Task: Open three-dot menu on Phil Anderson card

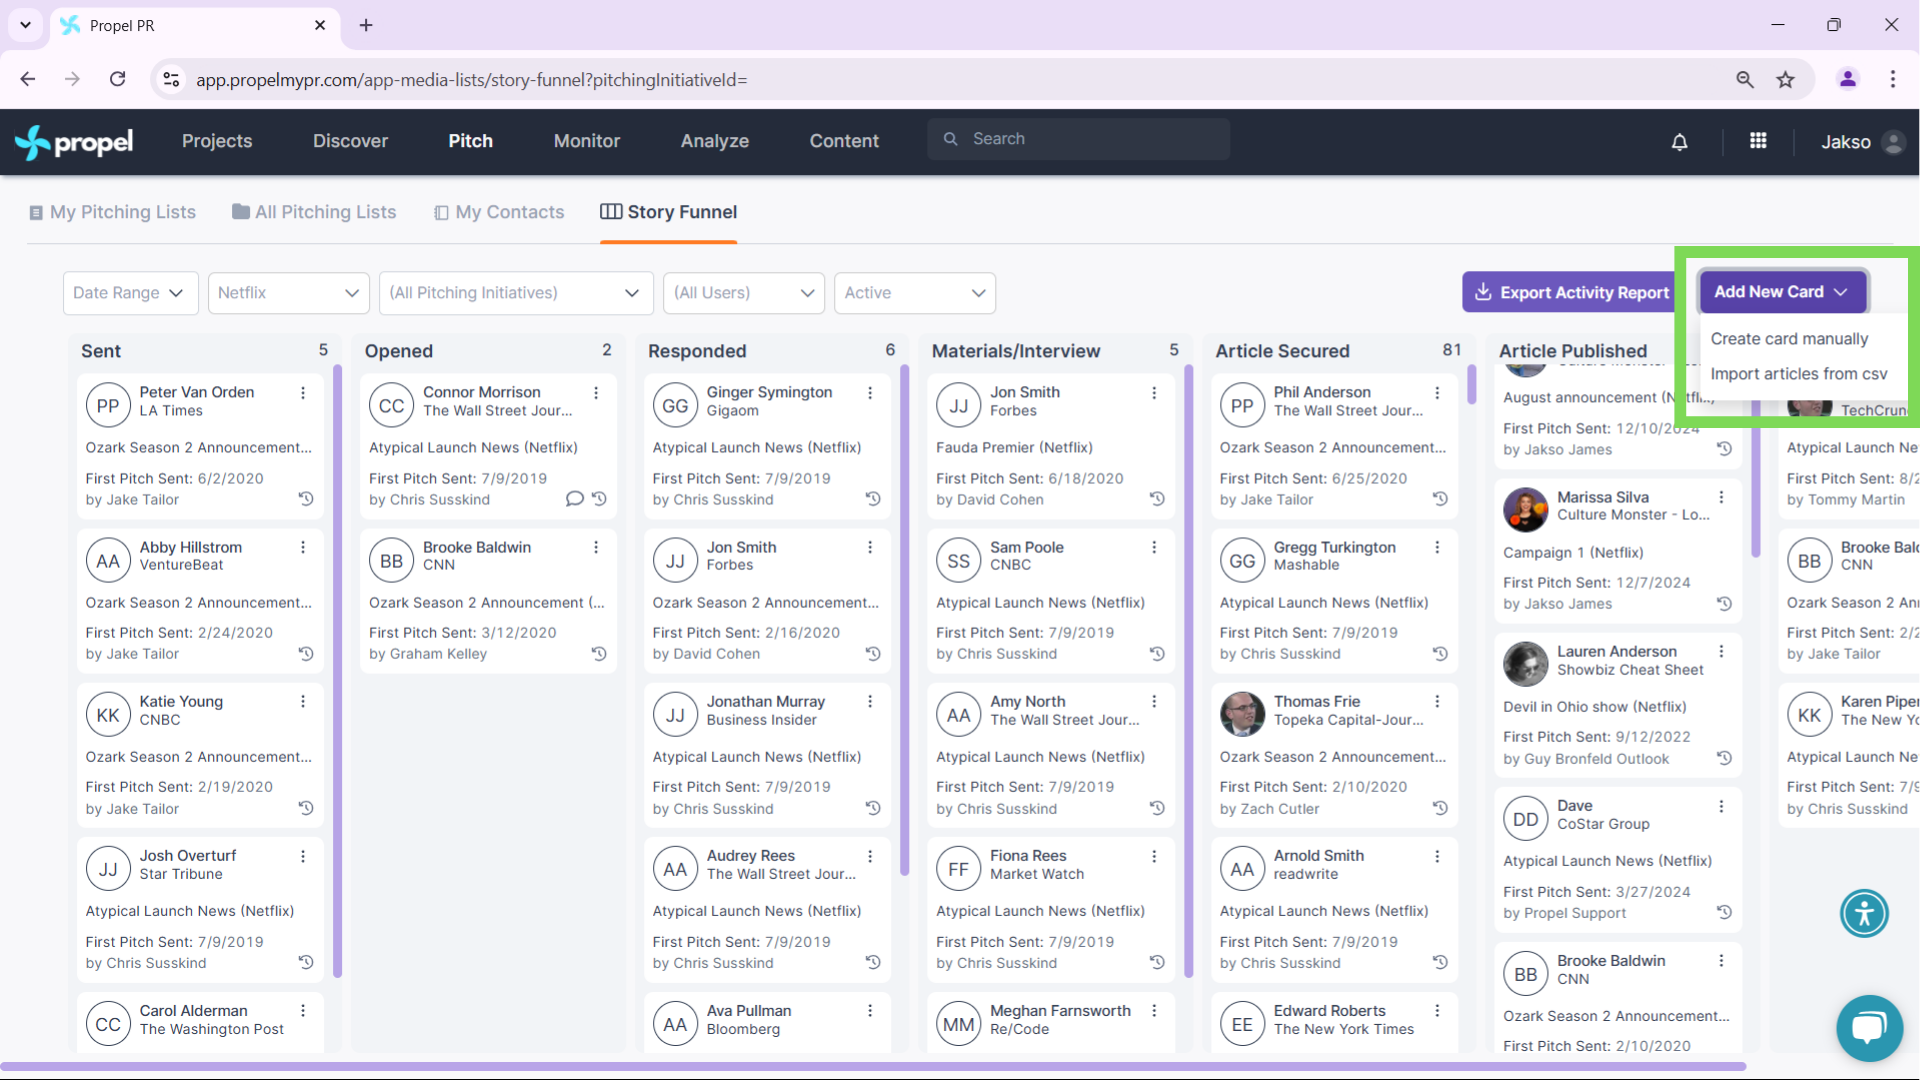Action: pyautogui.click(x=1437, y=393)
